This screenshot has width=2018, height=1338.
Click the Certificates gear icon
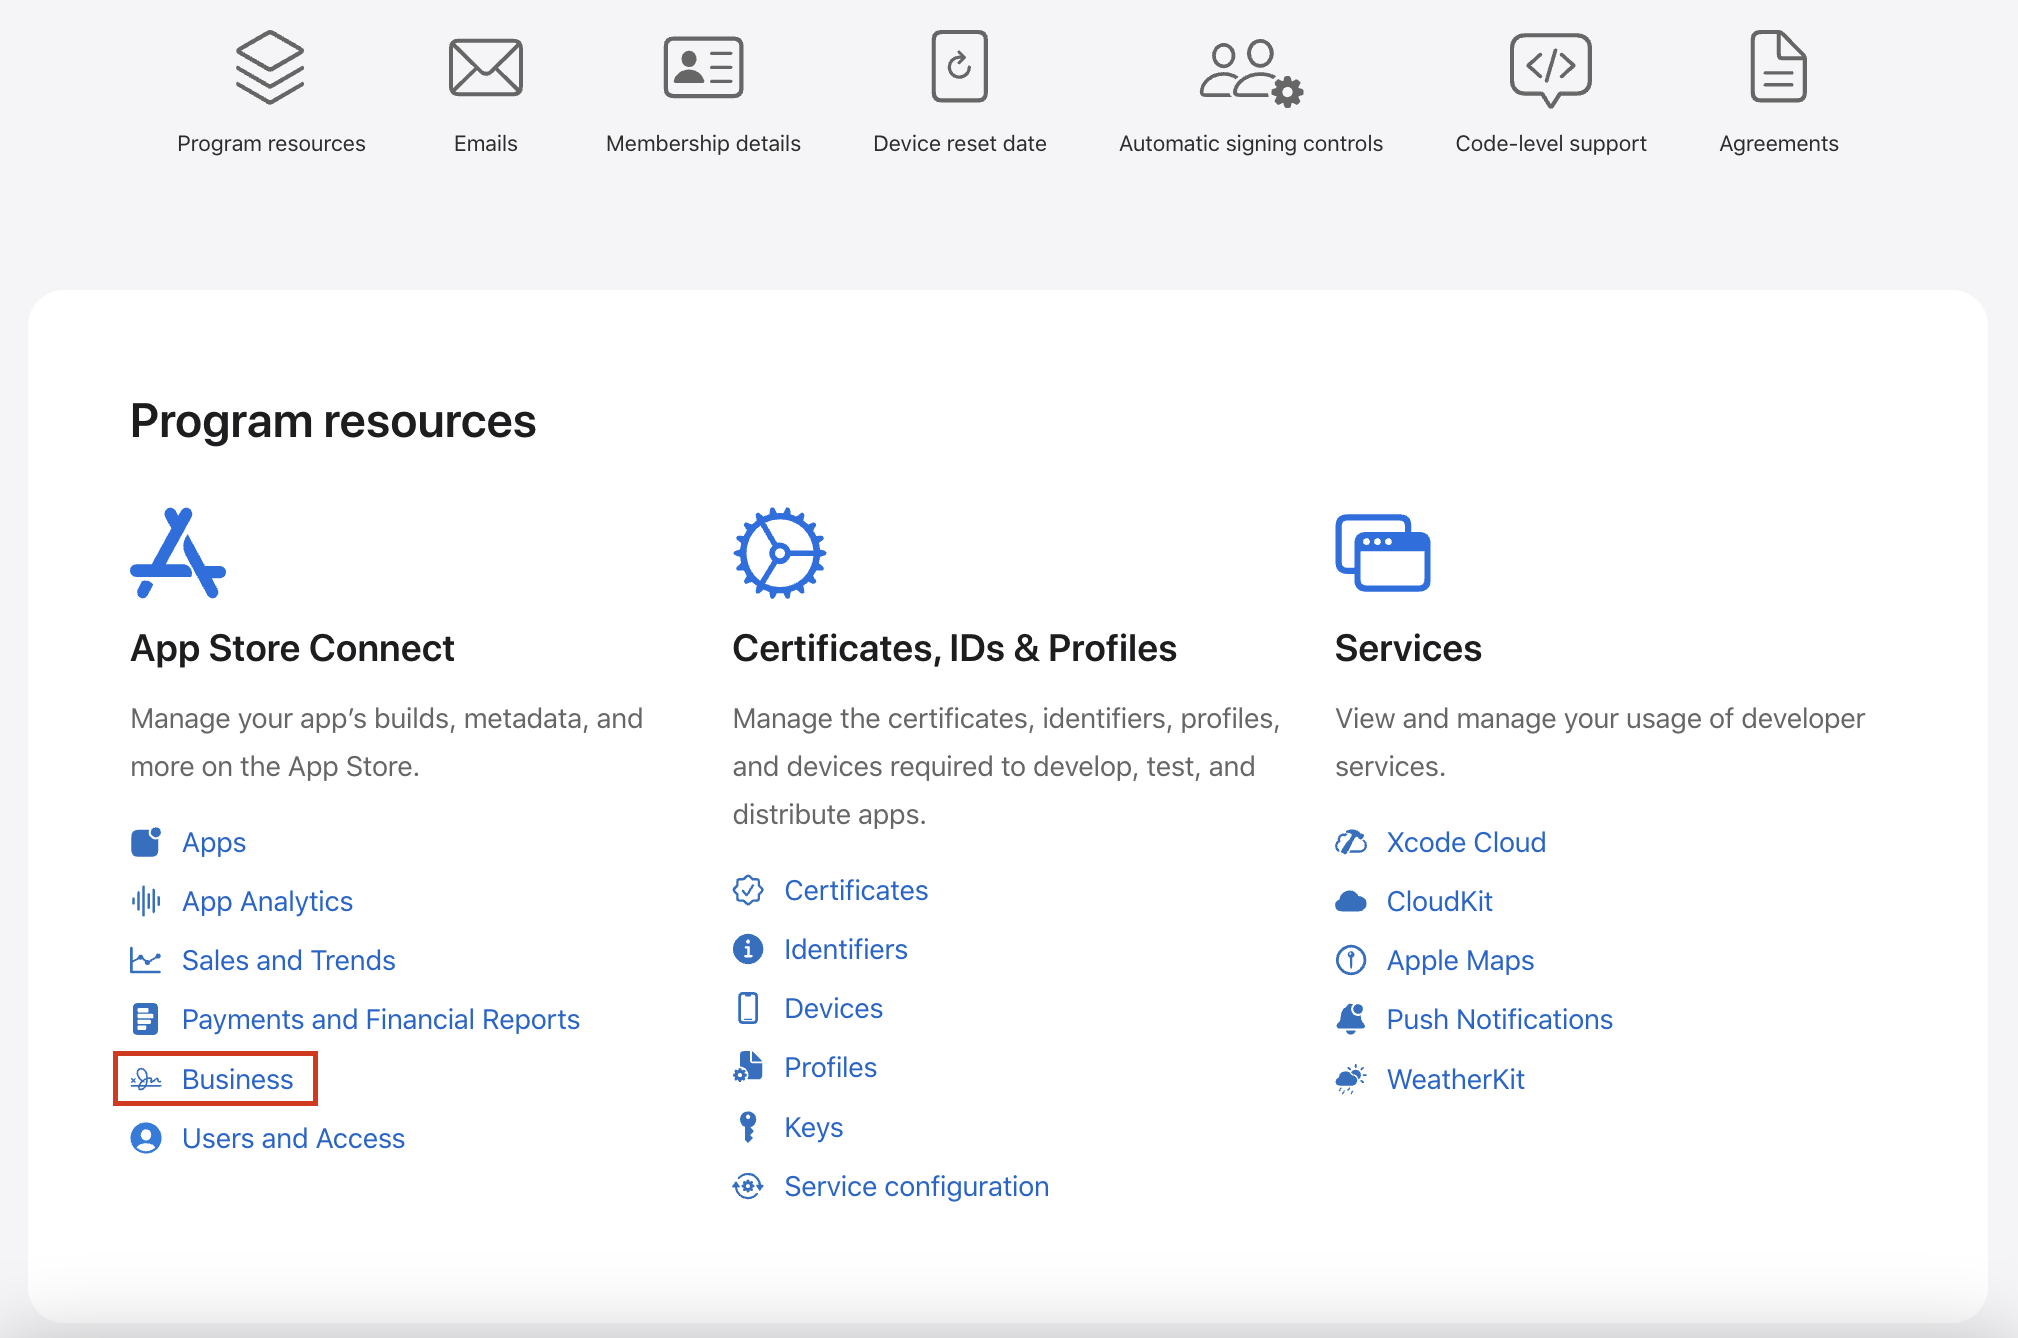(x=779, y=553)
